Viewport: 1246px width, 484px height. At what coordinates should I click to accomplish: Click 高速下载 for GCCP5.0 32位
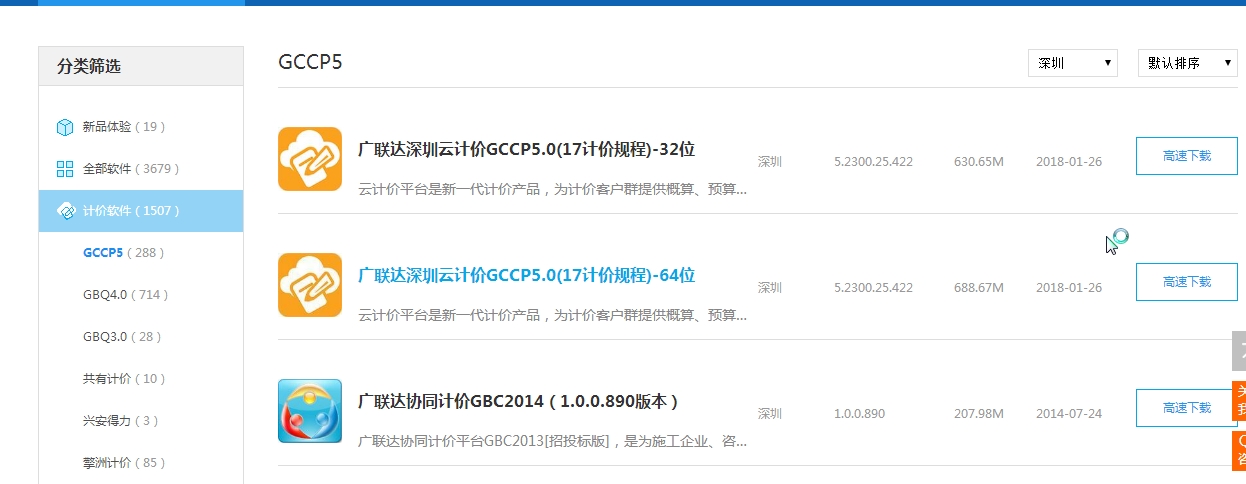coord(1187,156)
